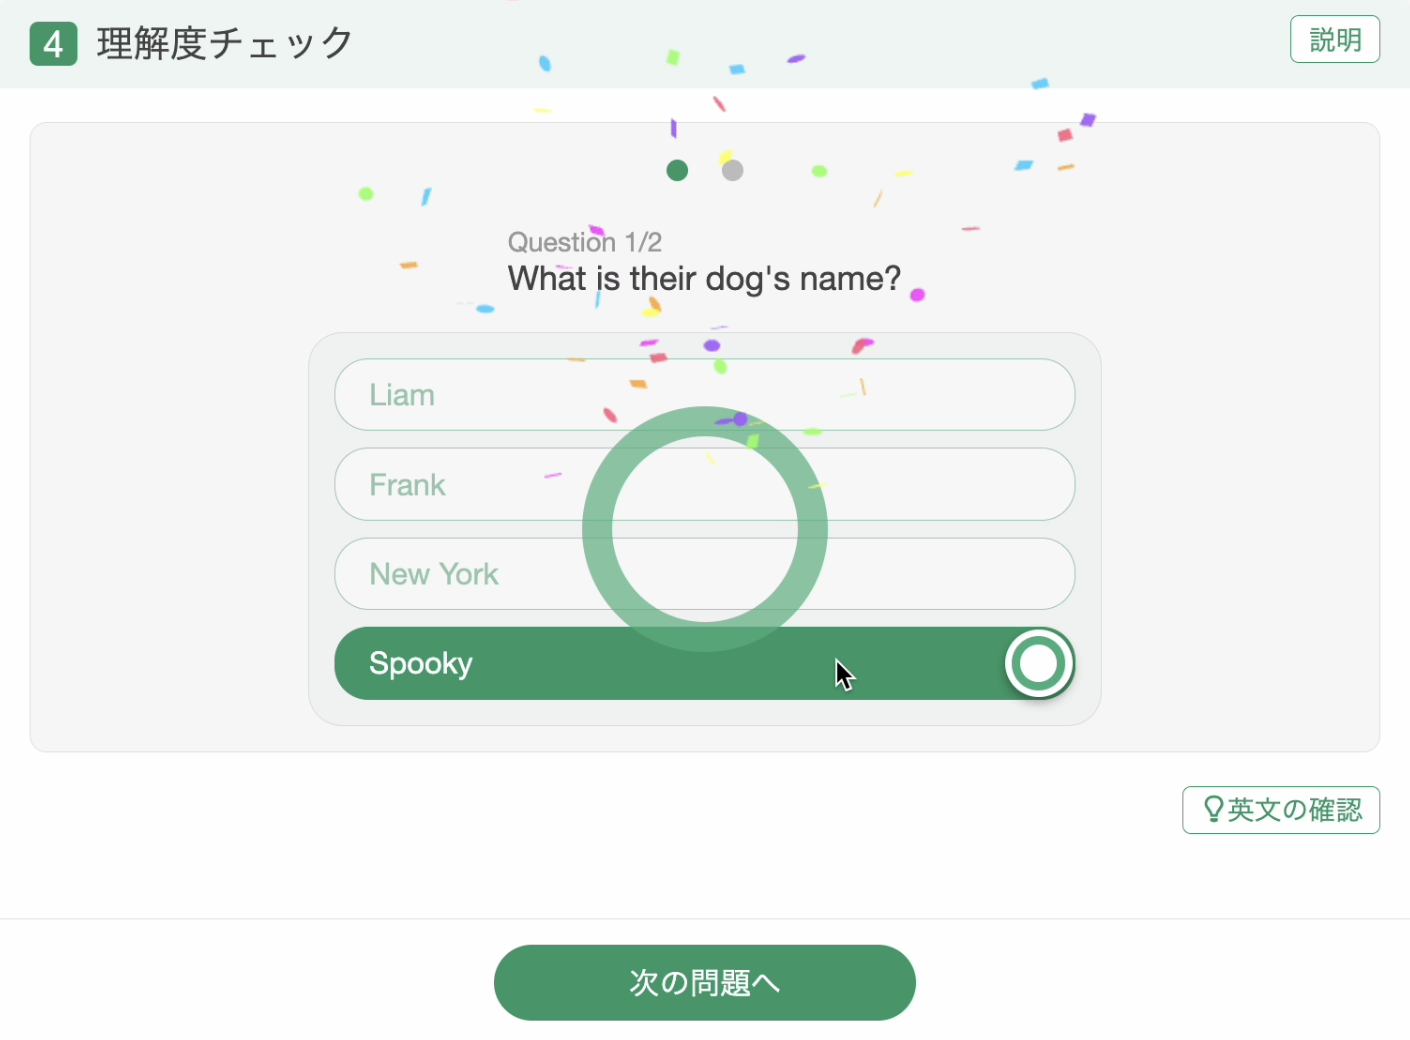This screenshot has width=1410, height=1040.
Task: Go to the next question via 次の問題へ
Action: (705, 983)
